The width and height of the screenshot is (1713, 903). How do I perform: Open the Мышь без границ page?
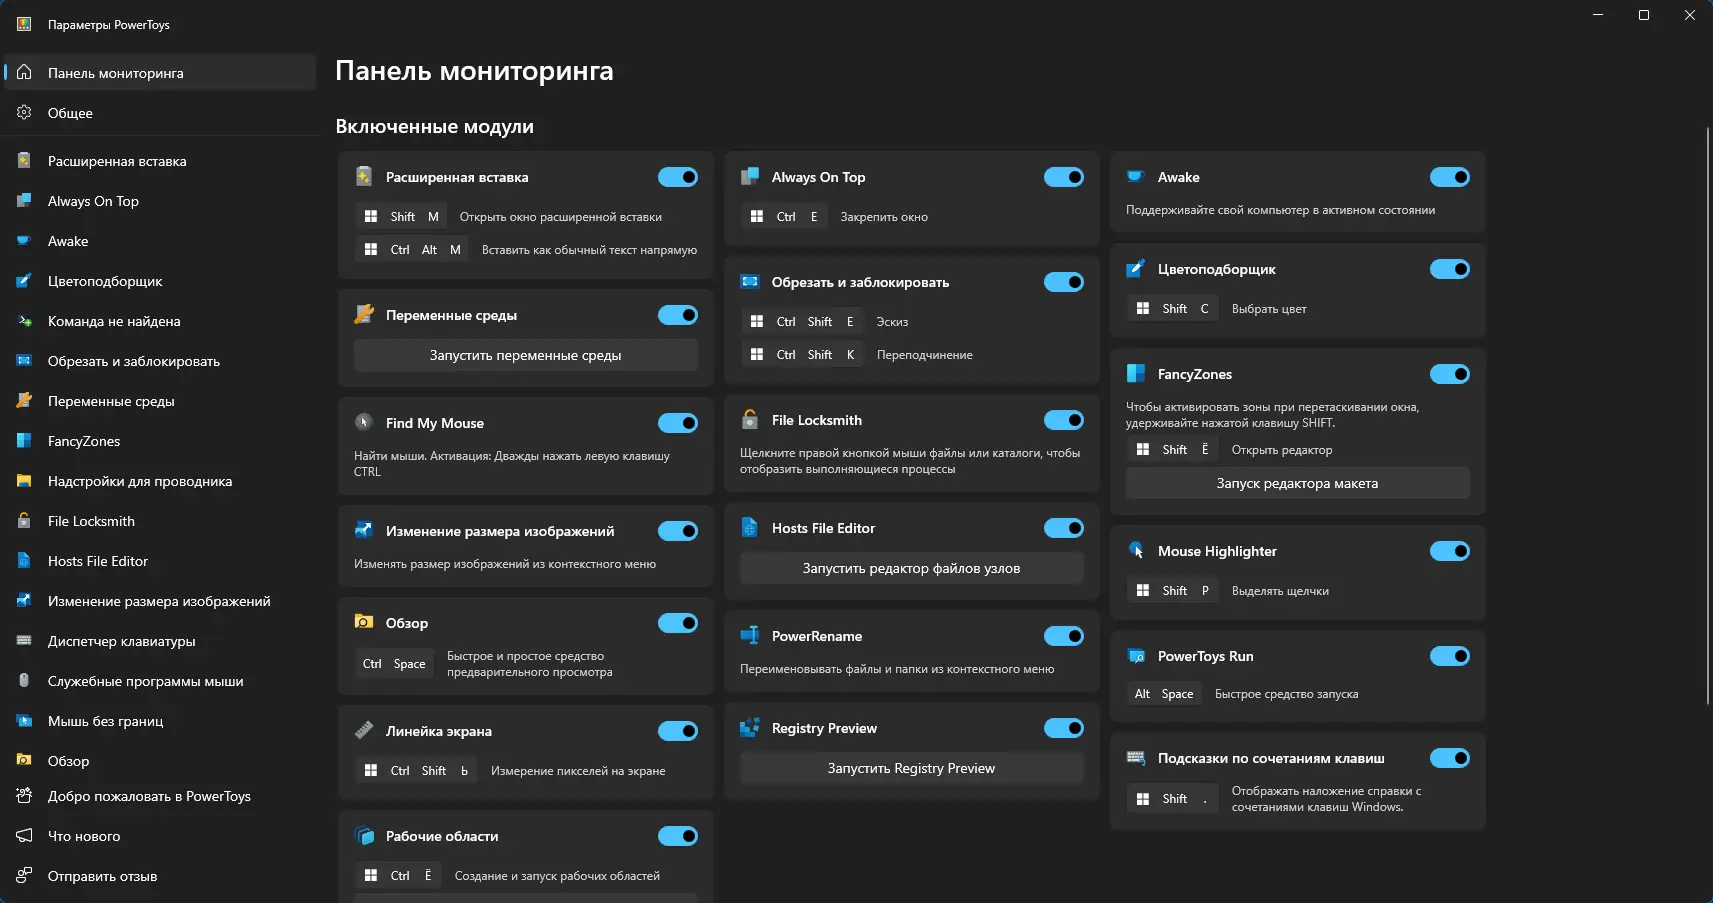(105, 721)
